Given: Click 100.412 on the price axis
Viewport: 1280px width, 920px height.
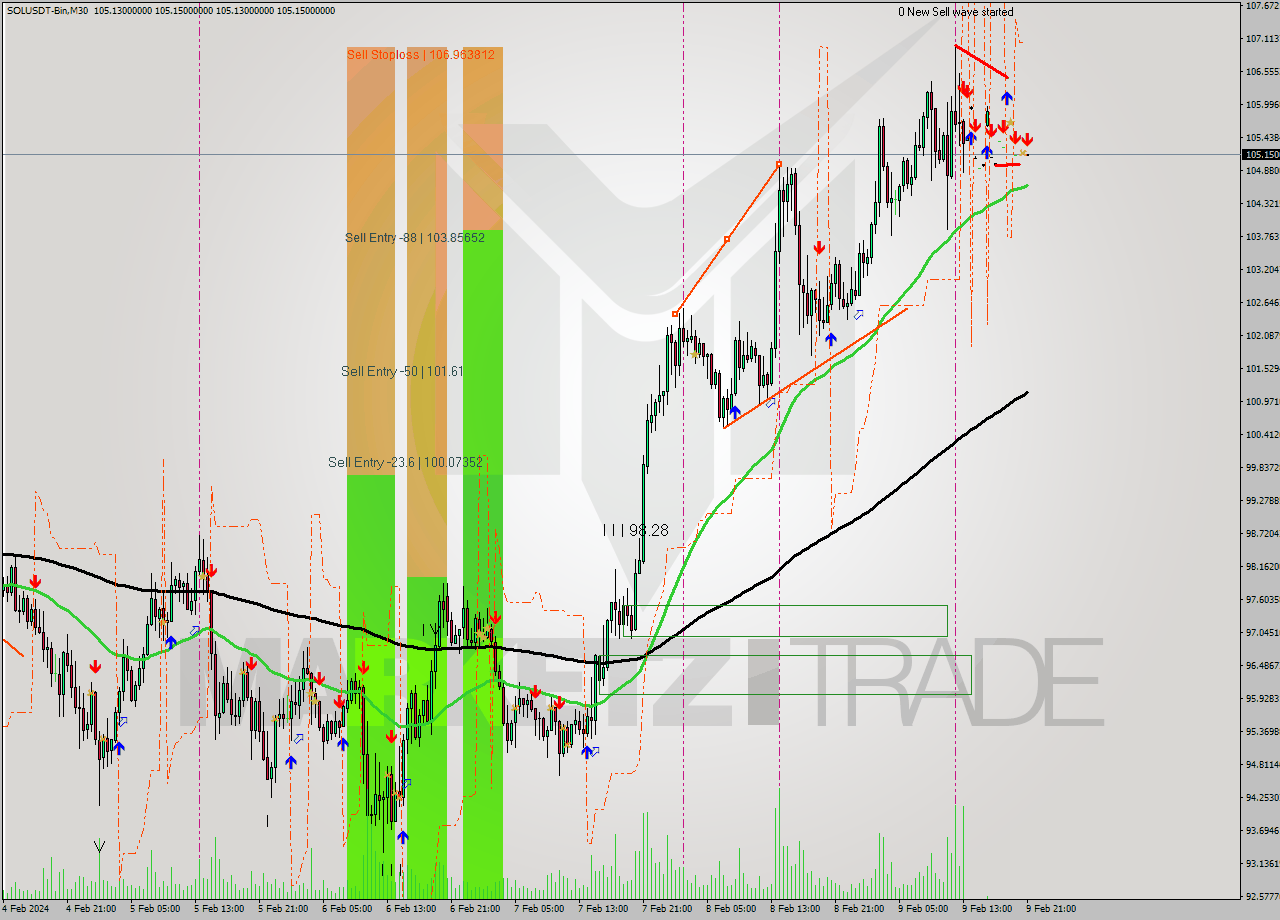Looking at the screenshot, I should point(1261,434).
